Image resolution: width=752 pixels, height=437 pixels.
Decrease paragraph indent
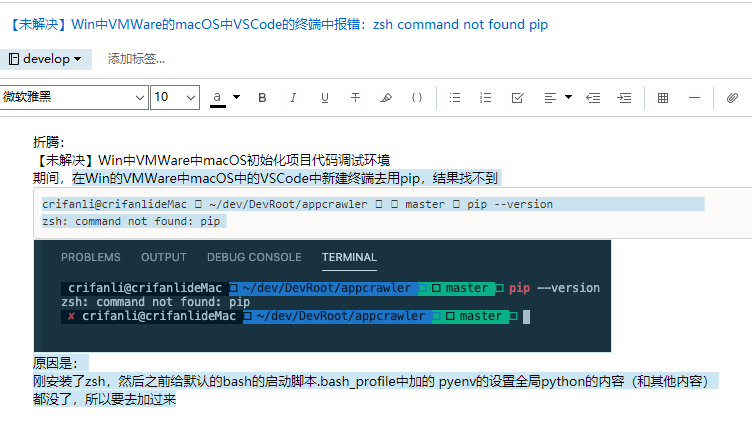tap(593, 98)
